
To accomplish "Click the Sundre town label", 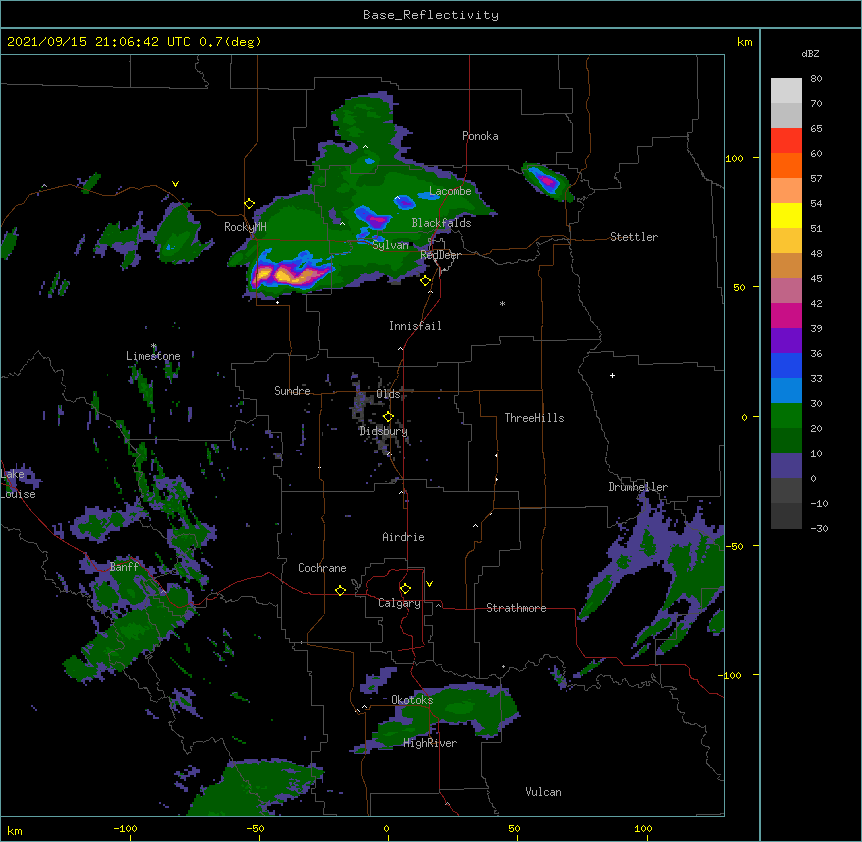I will coord(292,391).
